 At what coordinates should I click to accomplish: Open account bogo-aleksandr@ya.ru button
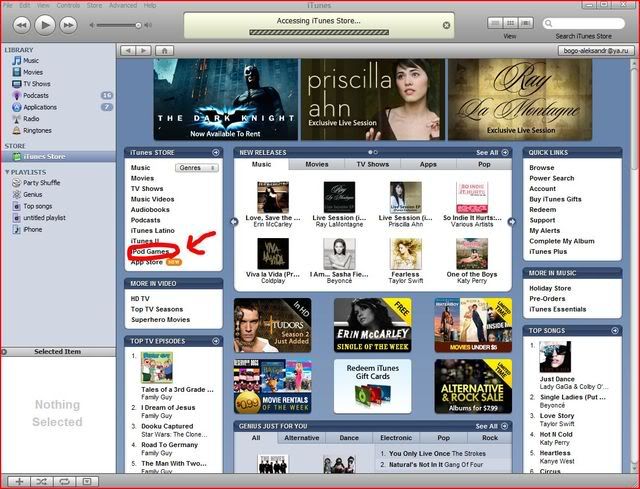596,51
